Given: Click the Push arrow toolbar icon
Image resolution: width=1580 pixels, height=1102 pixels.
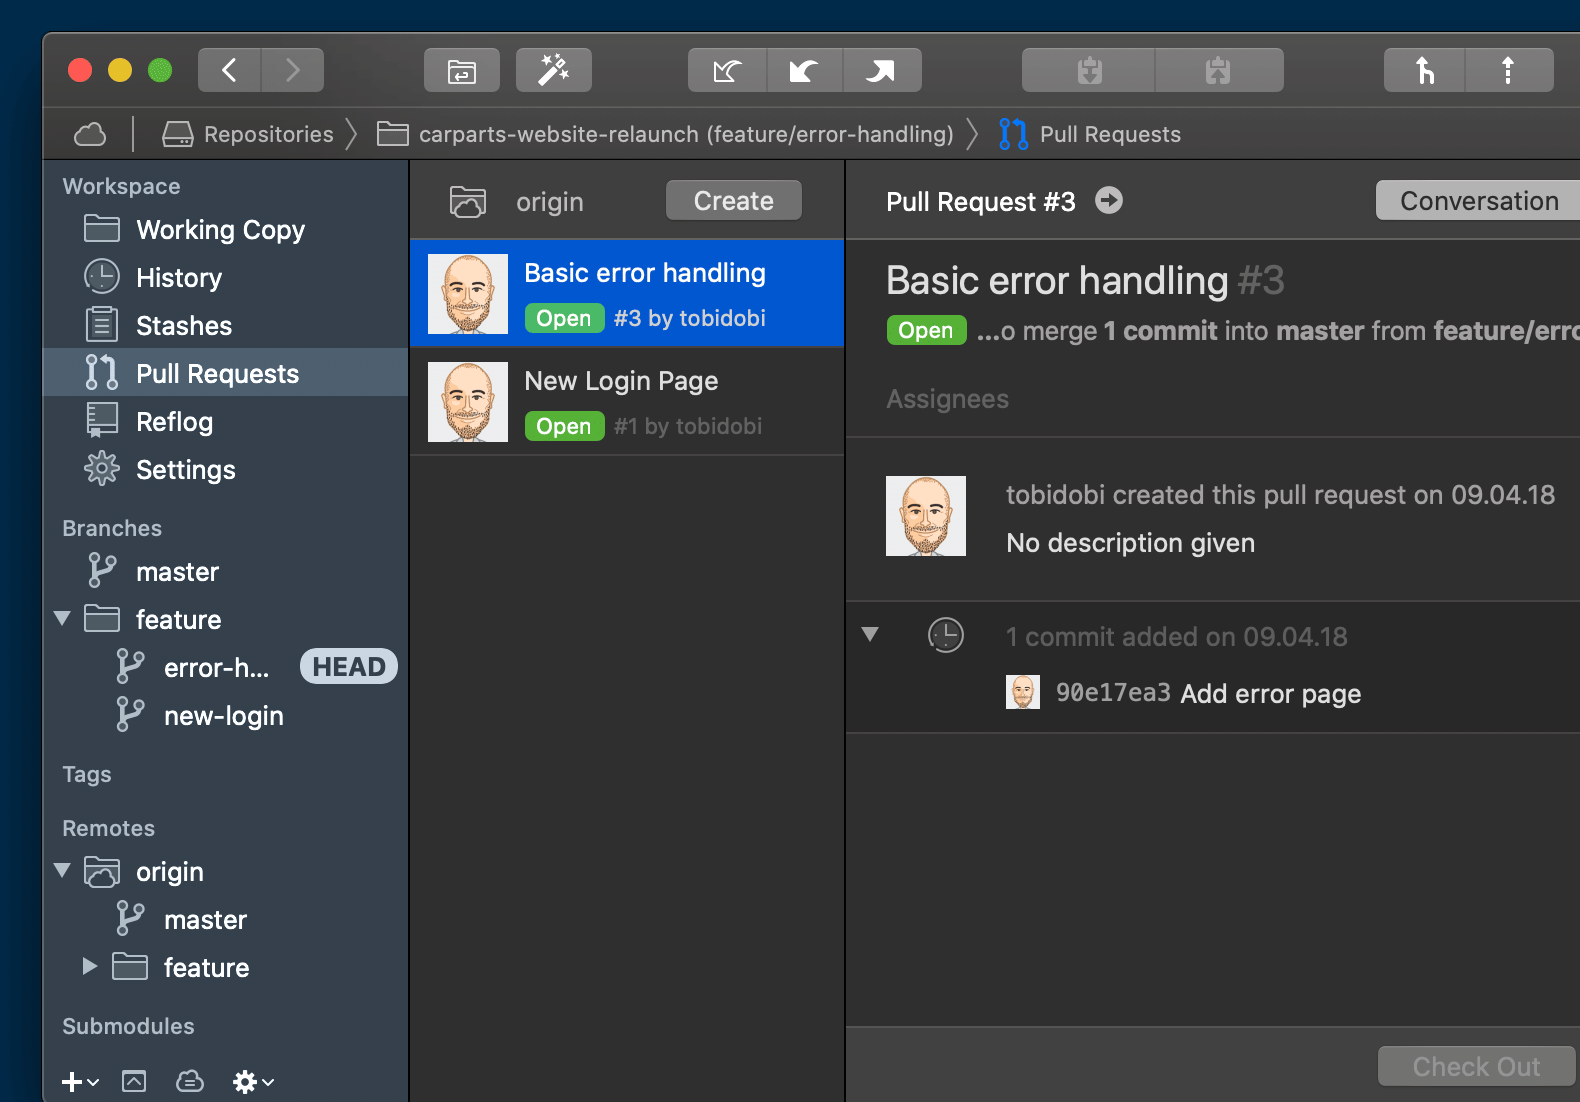Looking at the screenshot, I should (x=881, y=70).
